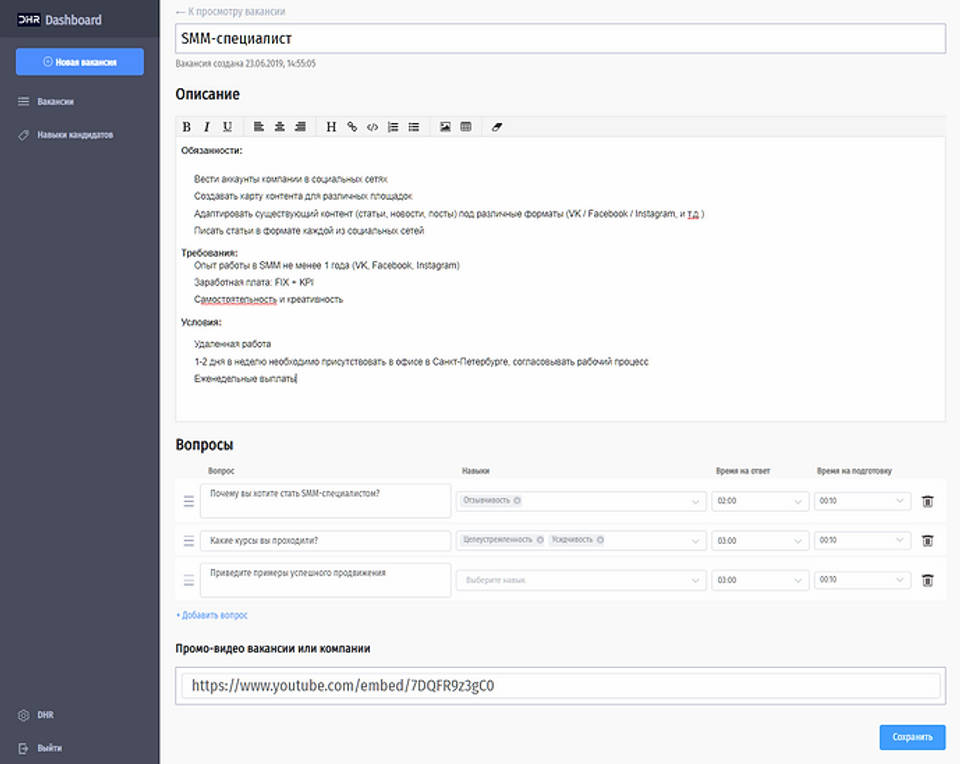Grab reorder handle of 'Приведите примеры' question

[189, 580]
